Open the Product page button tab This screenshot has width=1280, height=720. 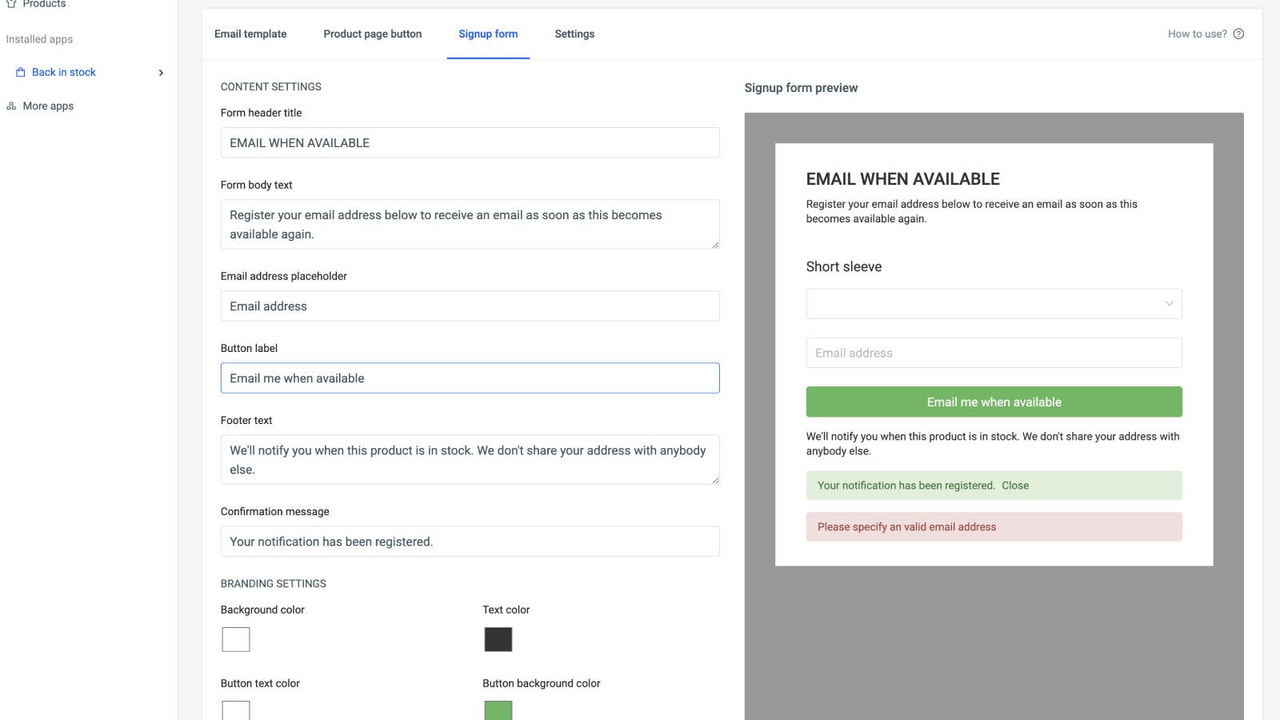click(372, 33)
